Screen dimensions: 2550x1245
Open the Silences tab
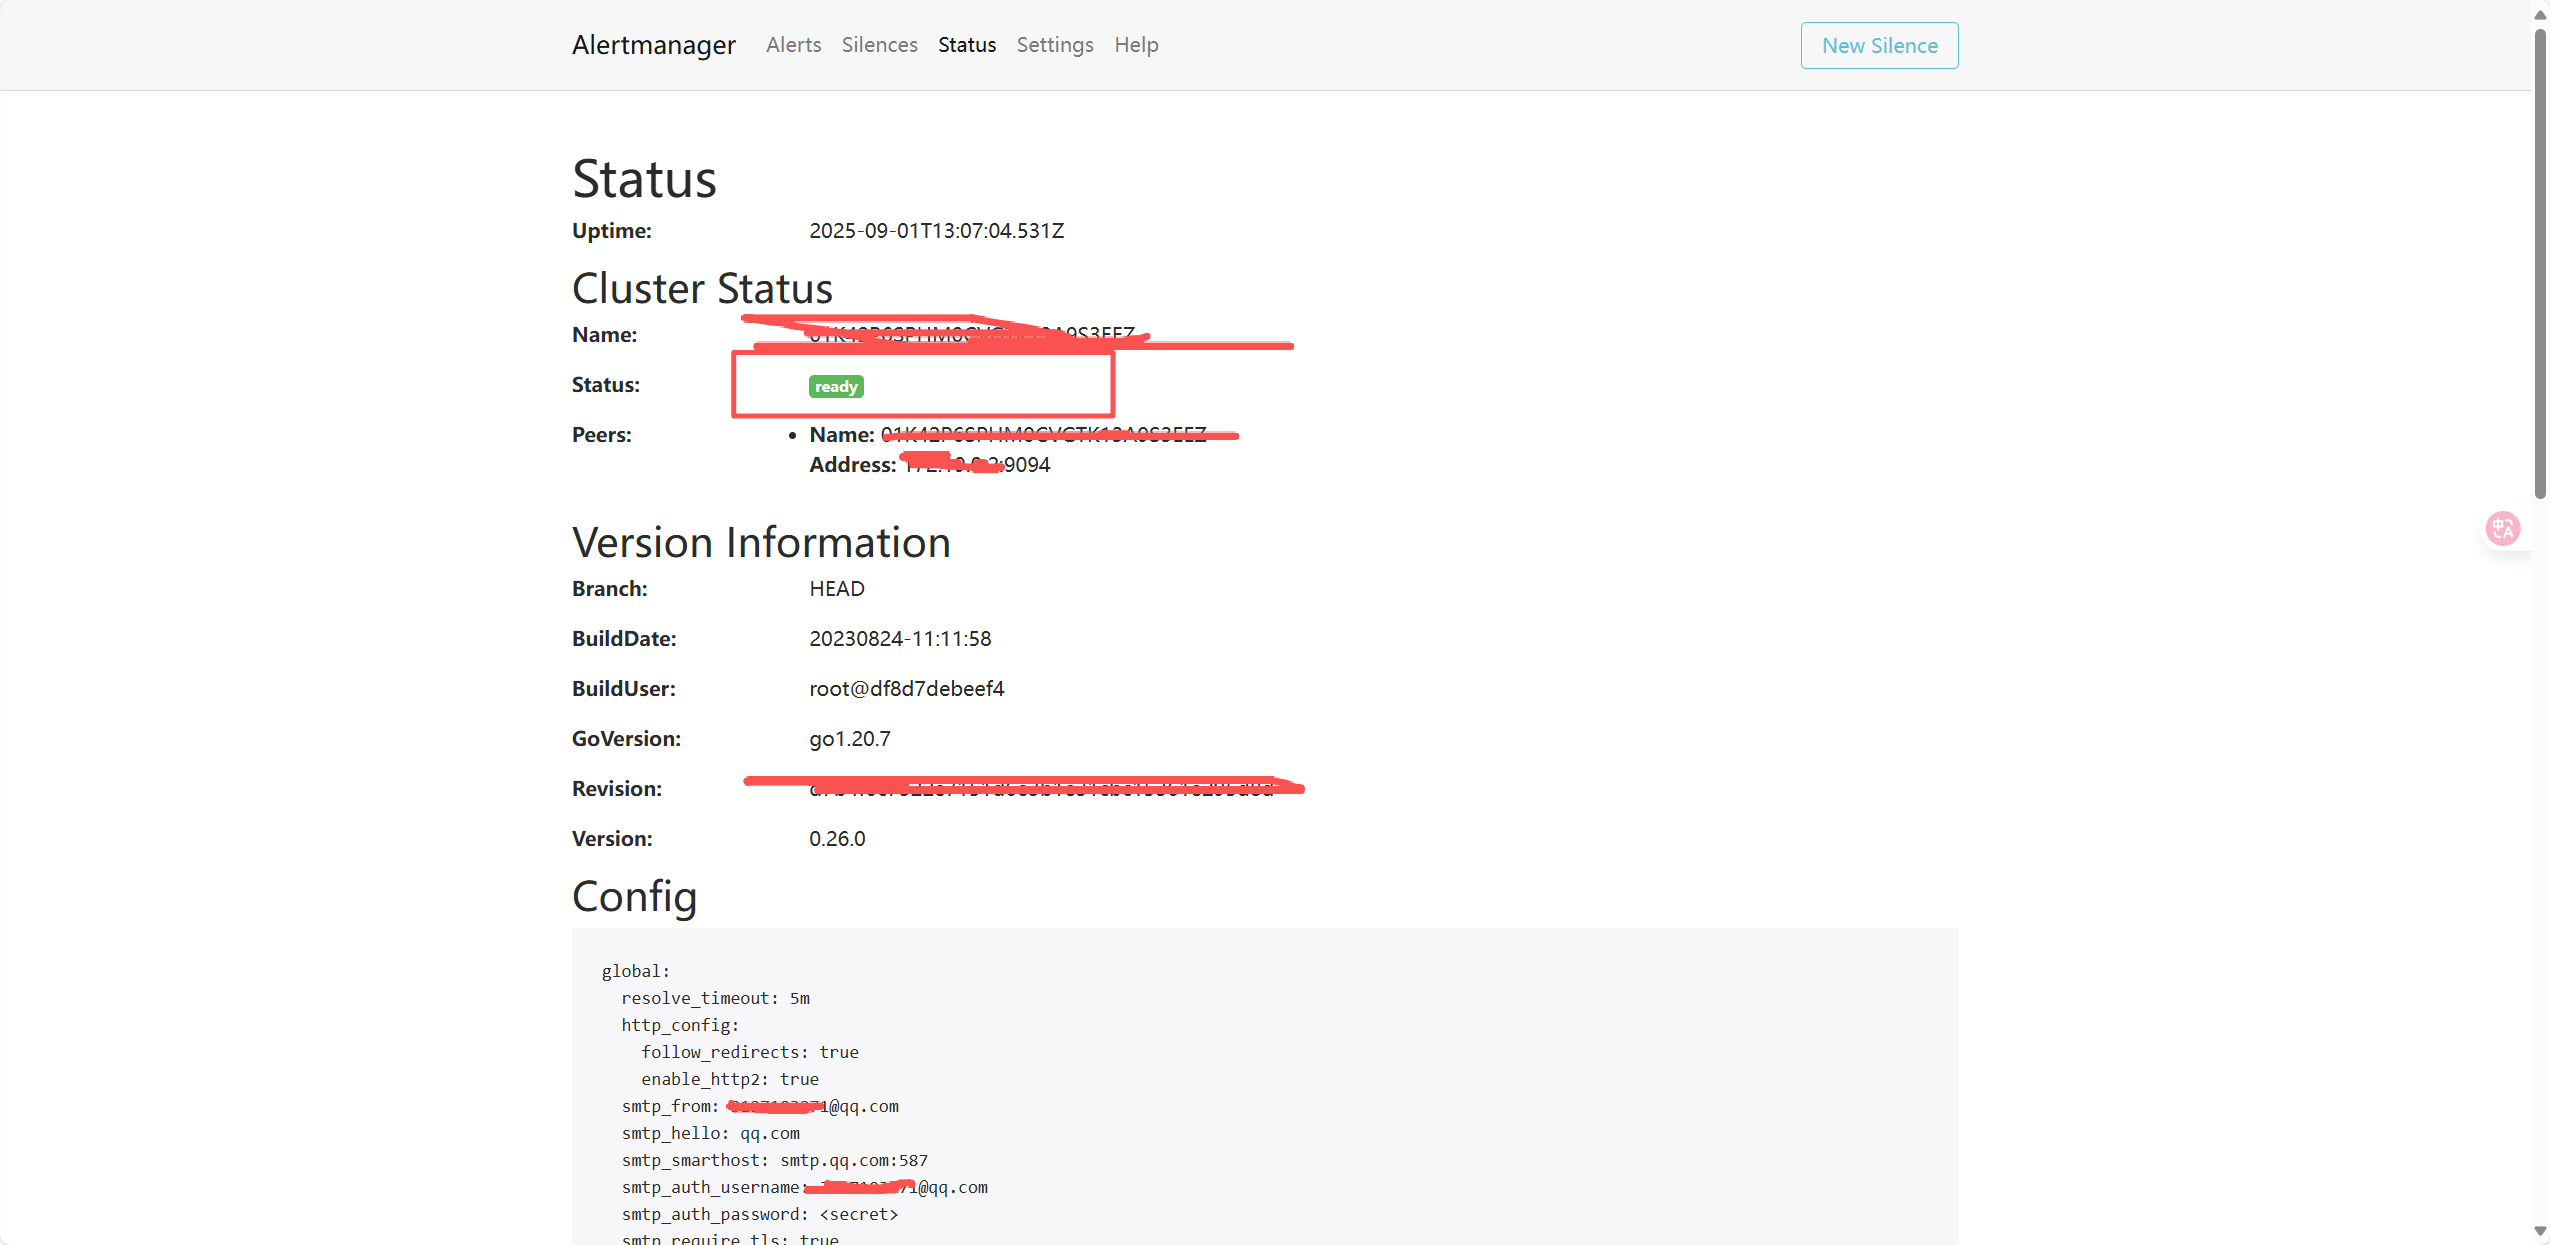click(x=879, y=45)
